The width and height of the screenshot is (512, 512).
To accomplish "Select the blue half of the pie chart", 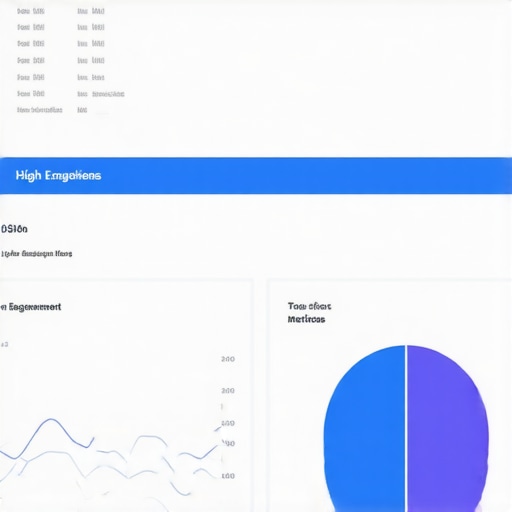I will click(x=364, y=428).
